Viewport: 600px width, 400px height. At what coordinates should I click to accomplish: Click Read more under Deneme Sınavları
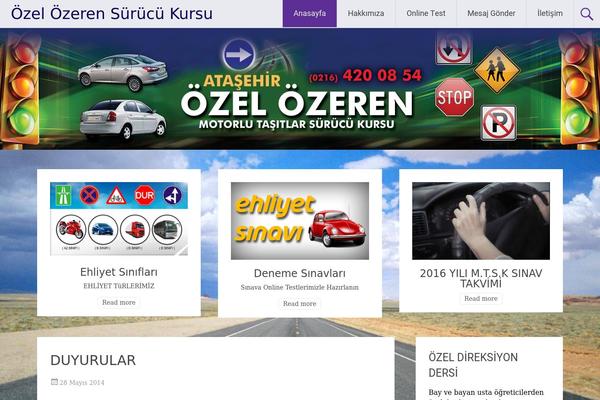point(300,304)
